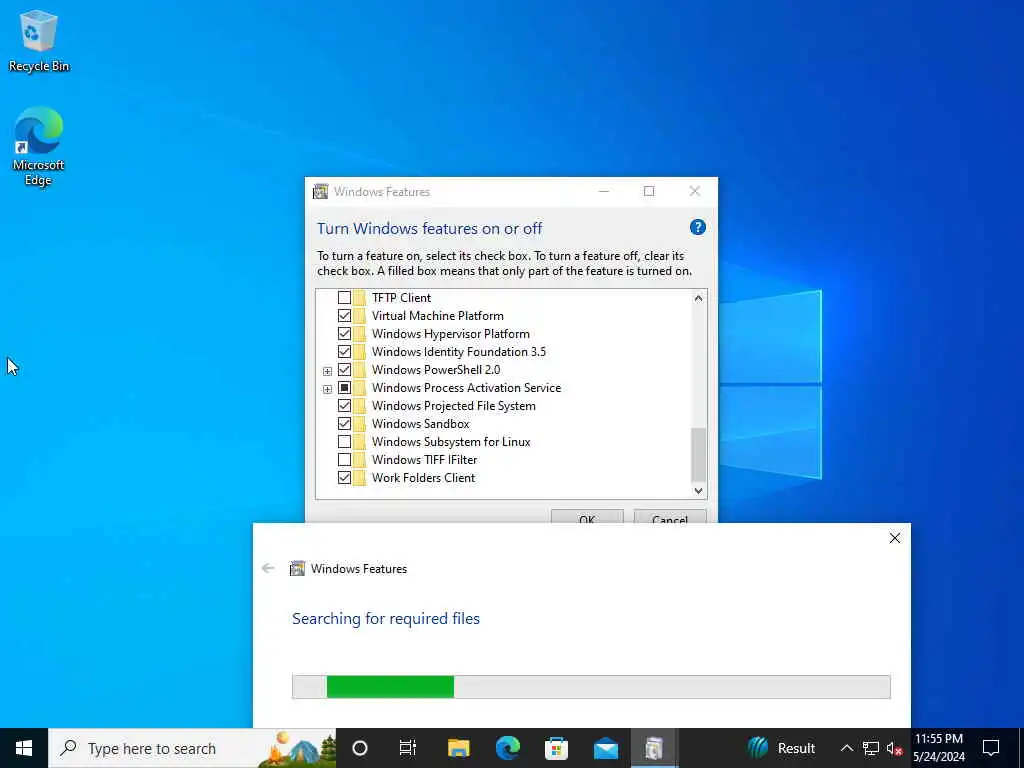Image resolution: width=1024 pixels, height=768 pixels.
Task: Open Microsoft Store from the taskbar
Action: click(556, 748)
